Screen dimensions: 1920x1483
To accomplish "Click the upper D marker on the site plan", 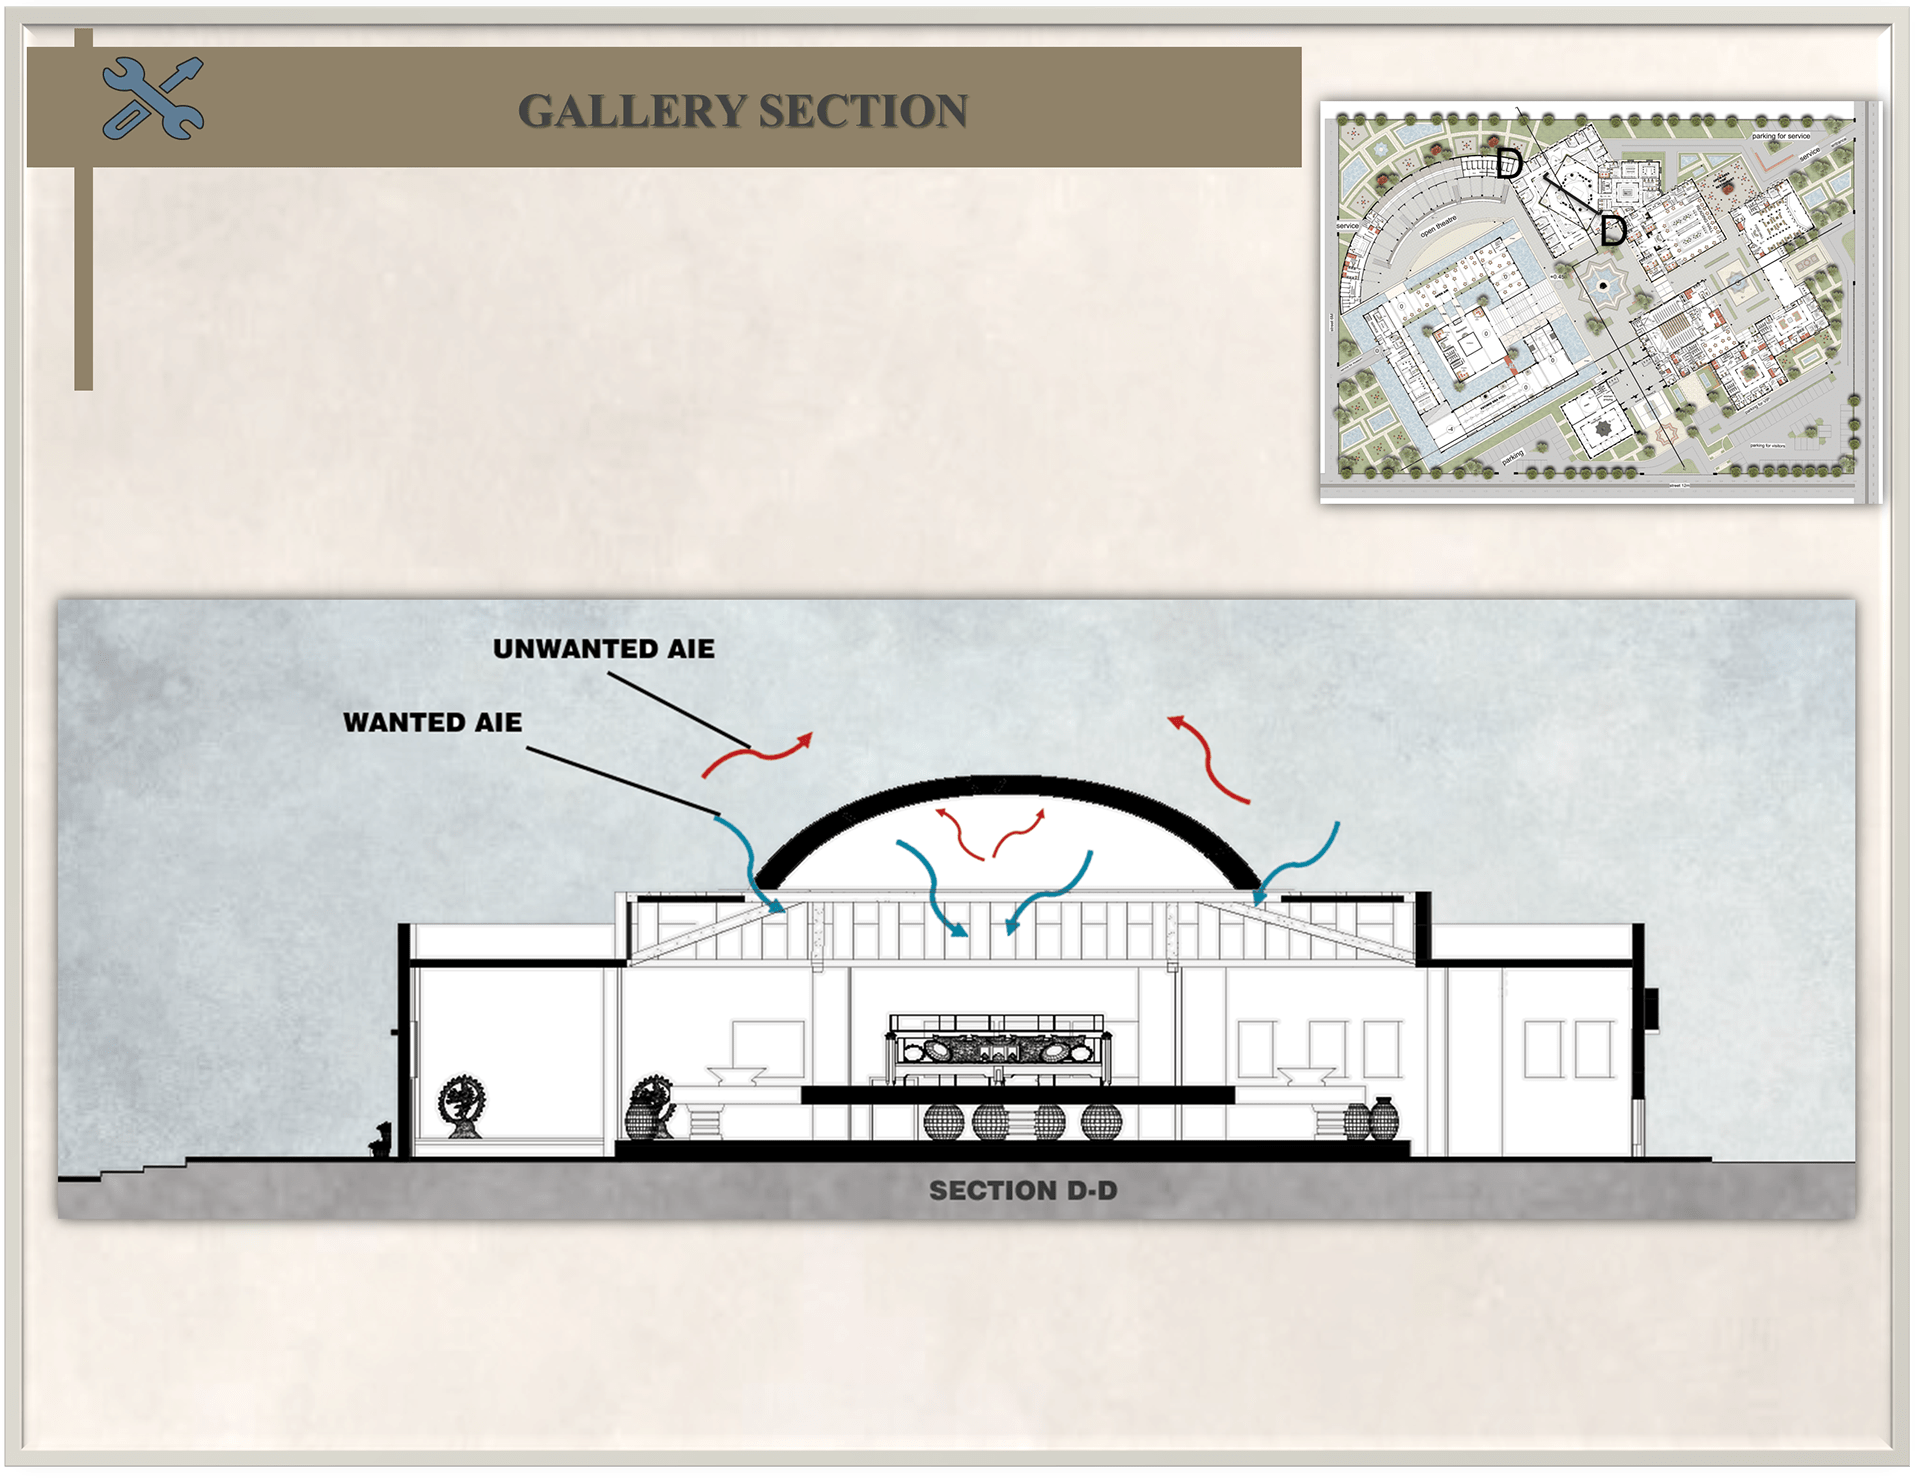I will [x=1509, y=163].
